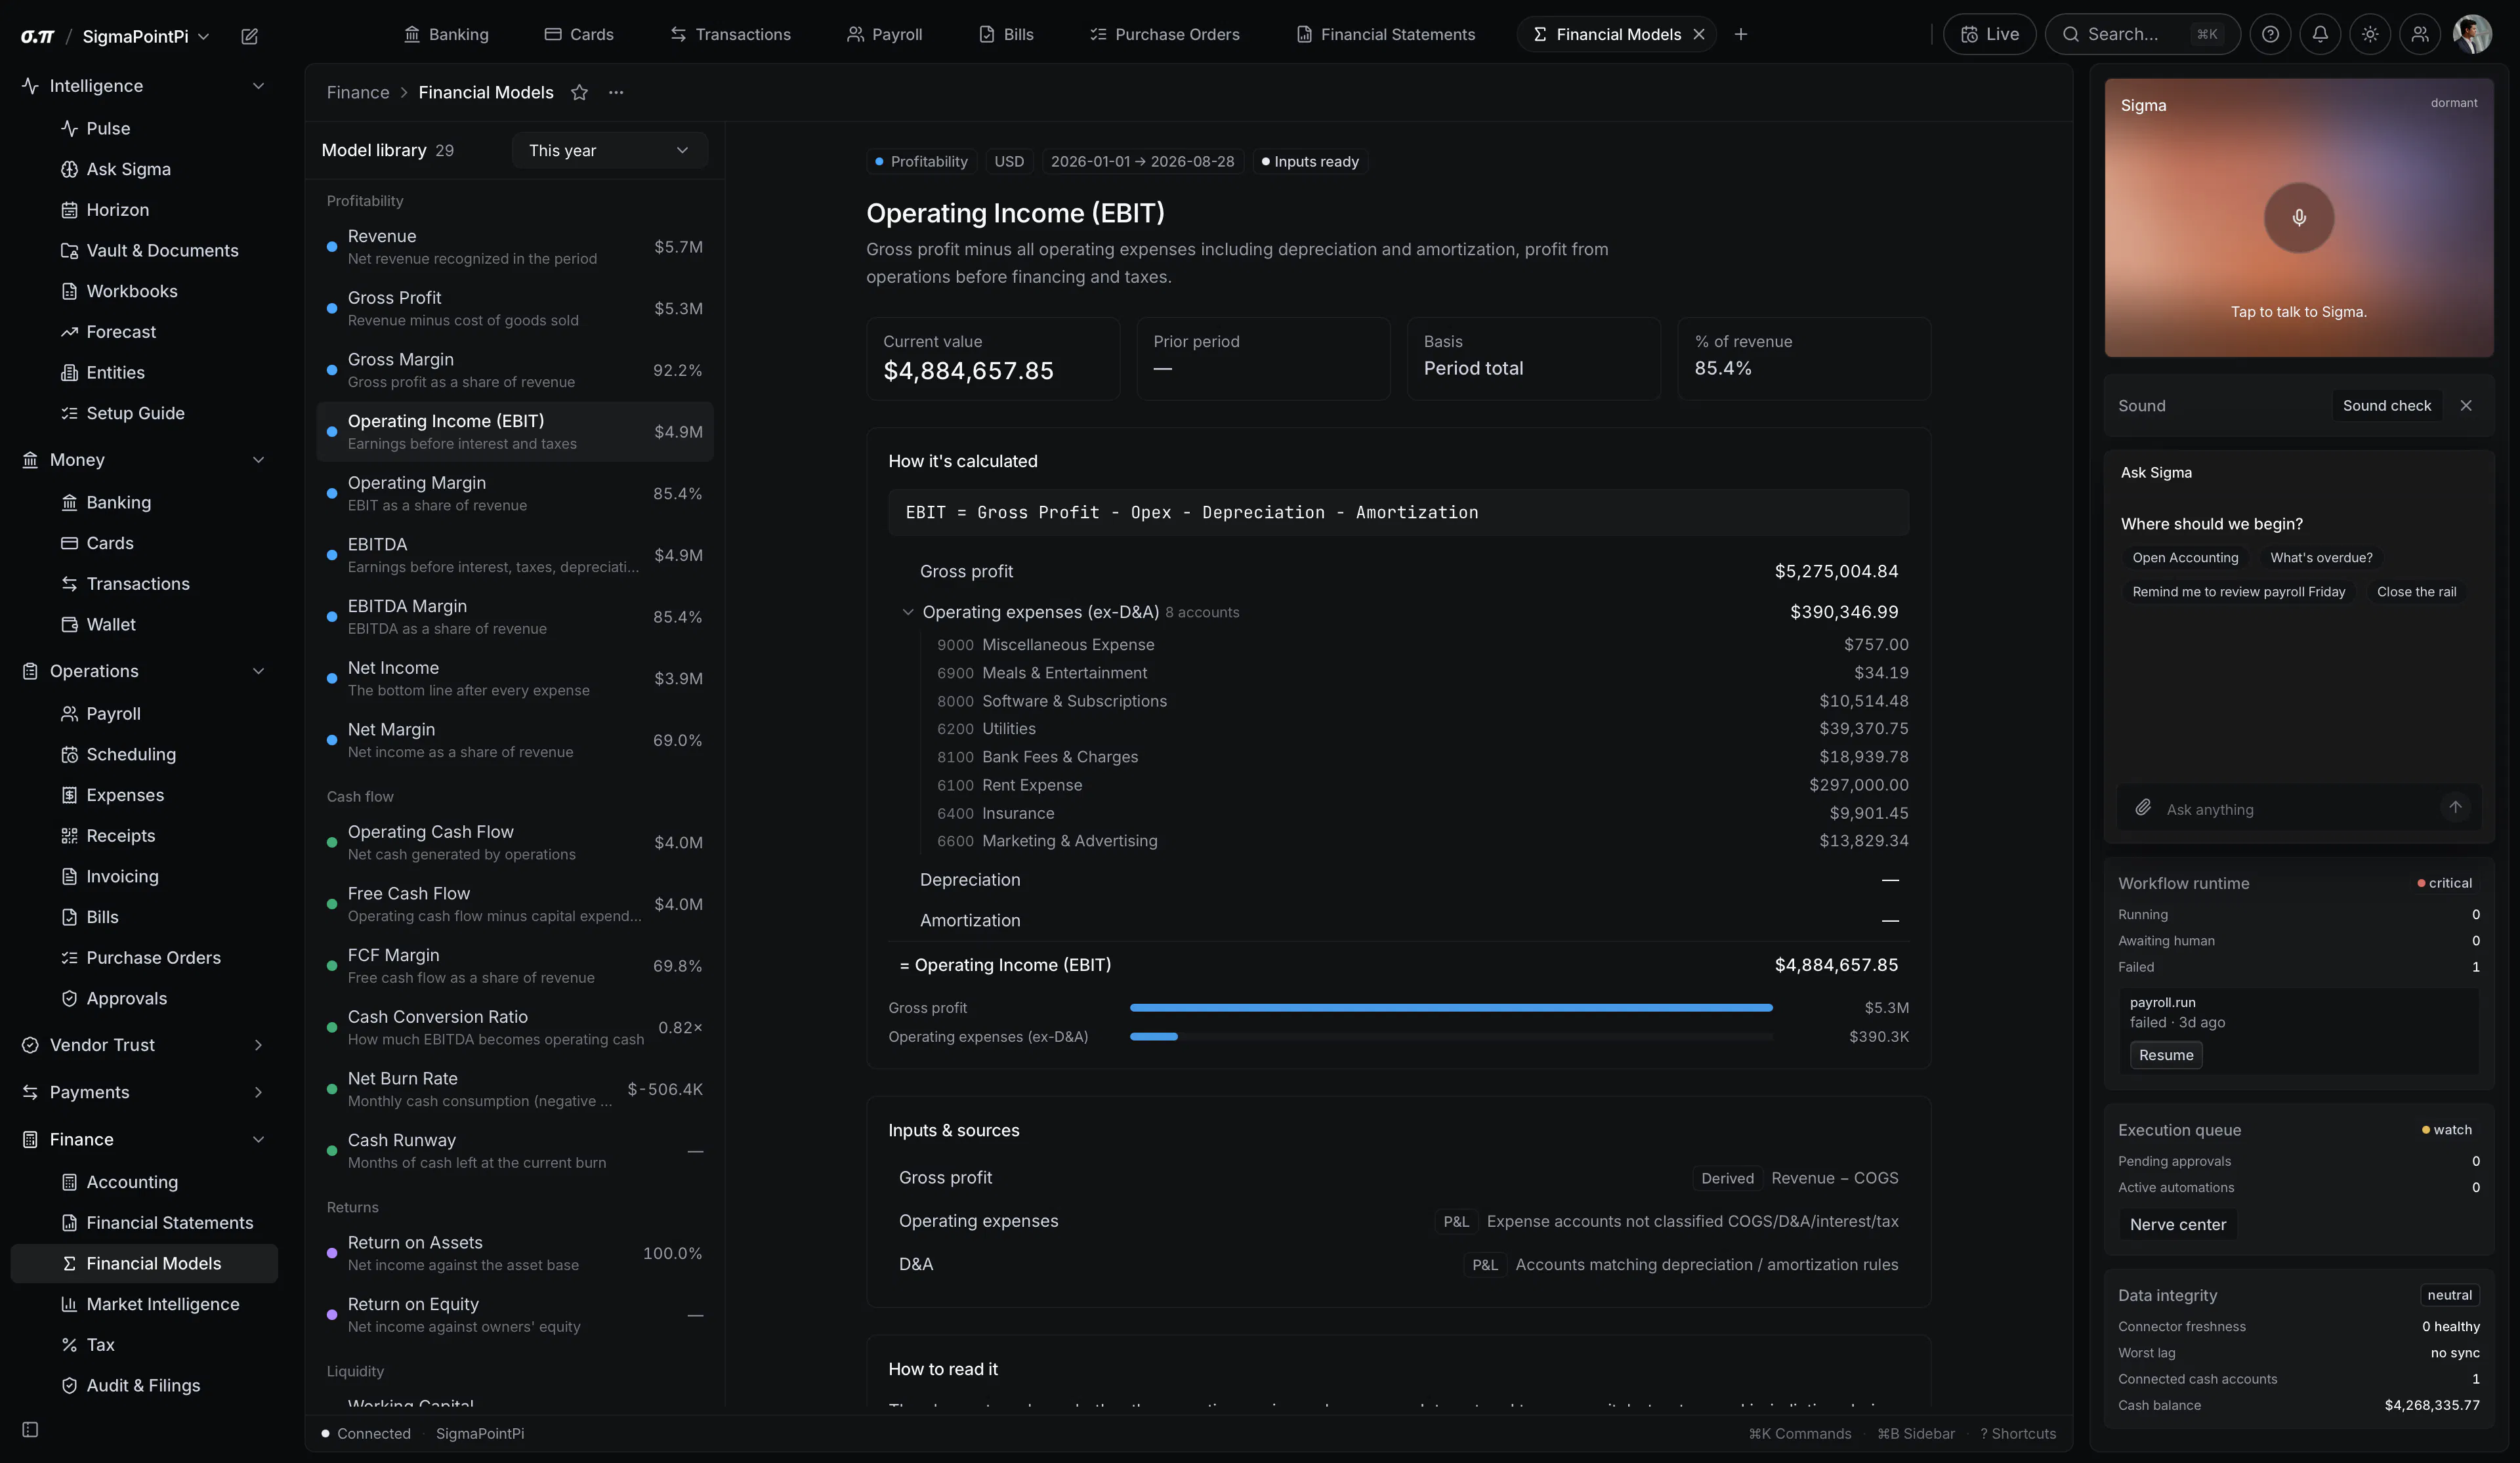Screen dimensions: 2520x1463
Task: Open the notifications bell icon
Action: pos(2320,34)
